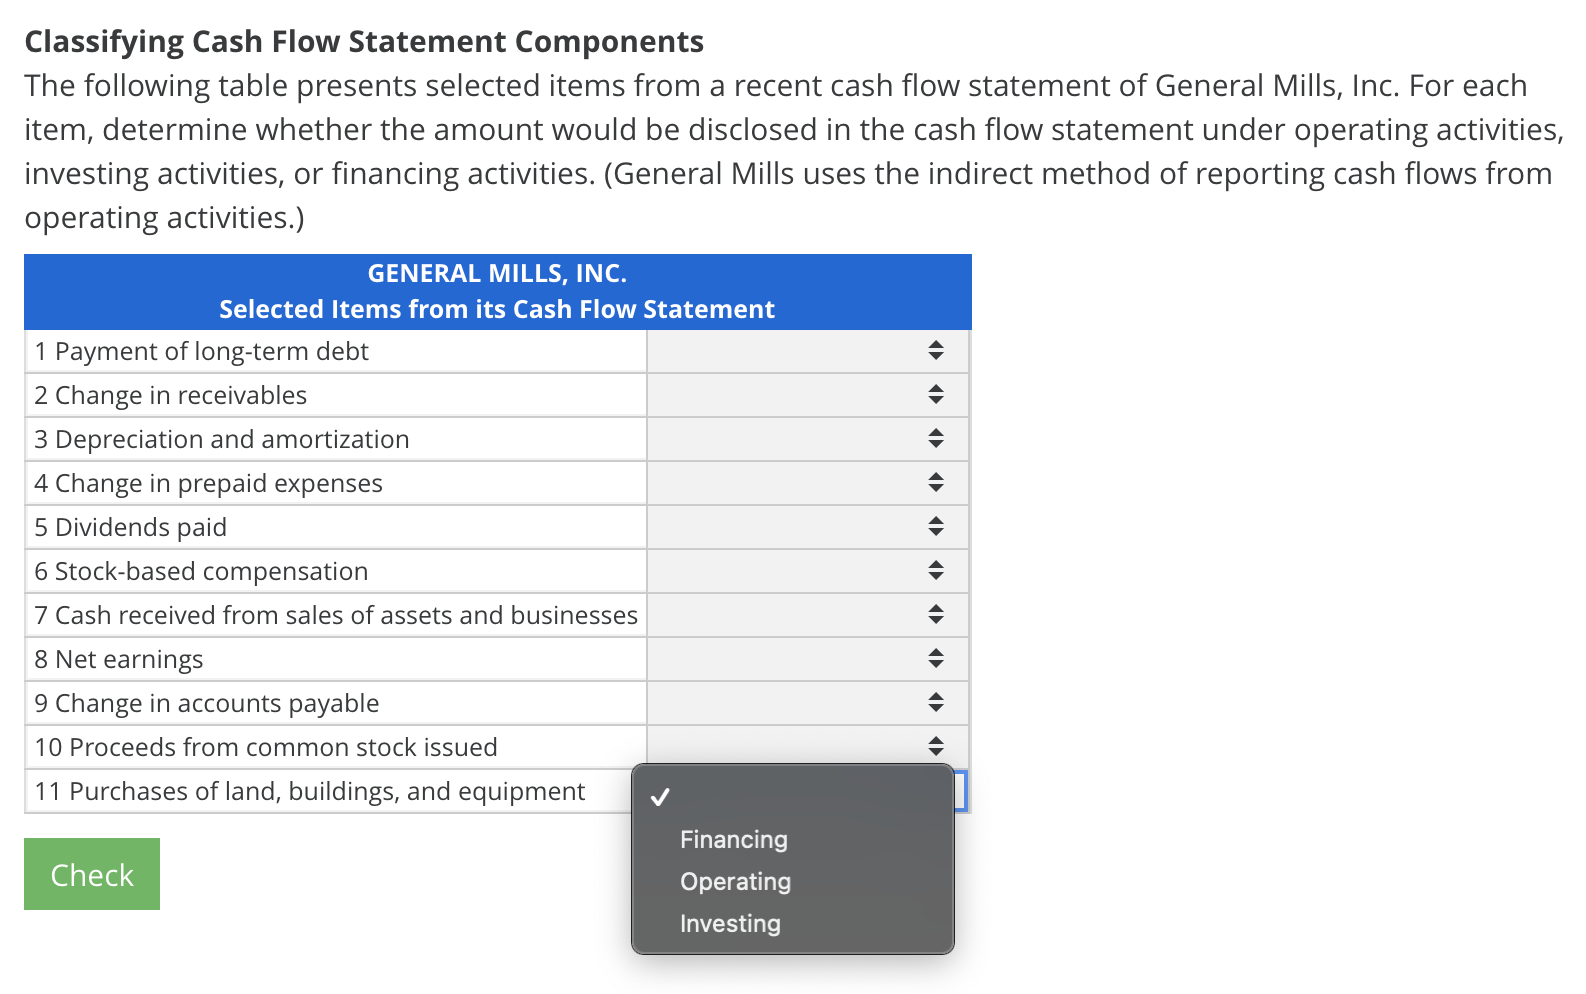Select the checkmark option in the open dropdown

pos(661,798)
